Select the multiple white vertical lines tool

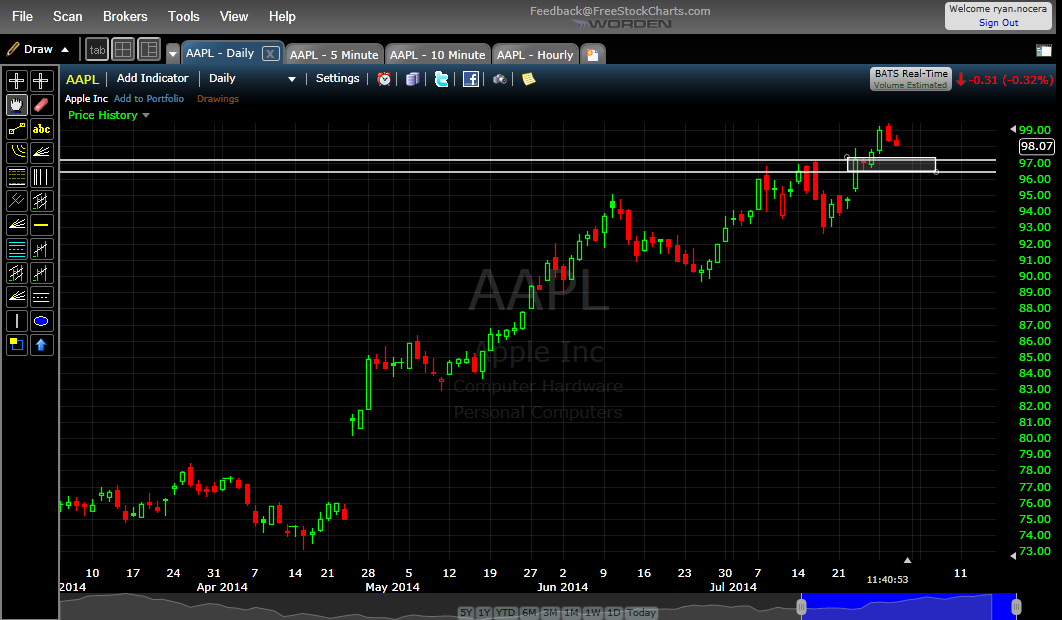(41, 177)
